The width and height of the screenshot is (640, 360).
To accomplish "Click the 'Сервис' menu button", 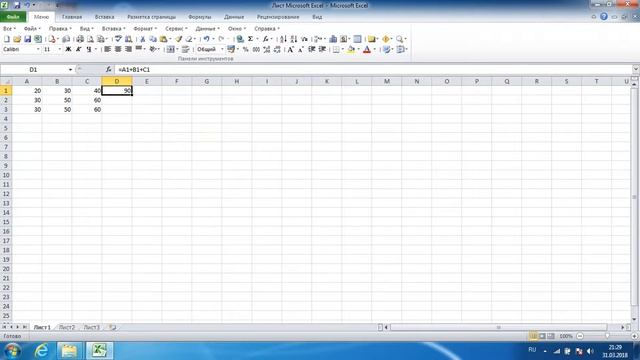I will (x=176, y=29).
